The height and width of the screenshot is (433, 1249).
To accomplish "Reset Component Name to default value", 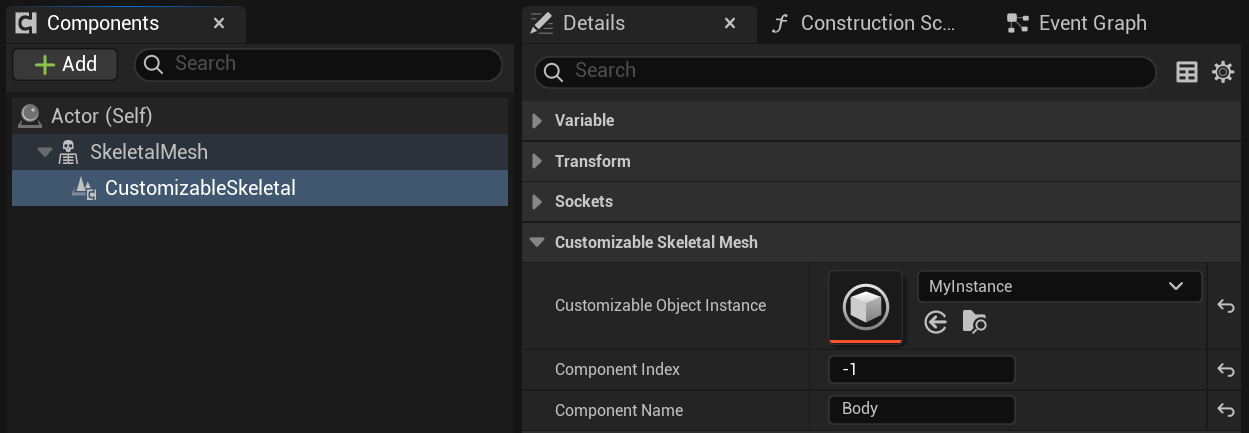I will coord(1226,410).
